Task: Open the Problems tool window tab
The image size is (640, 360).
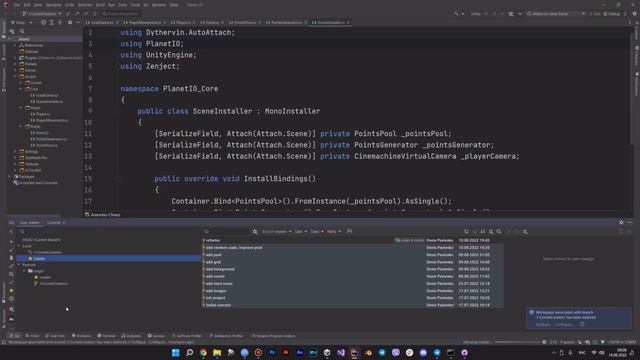Action: click(81, 336)
